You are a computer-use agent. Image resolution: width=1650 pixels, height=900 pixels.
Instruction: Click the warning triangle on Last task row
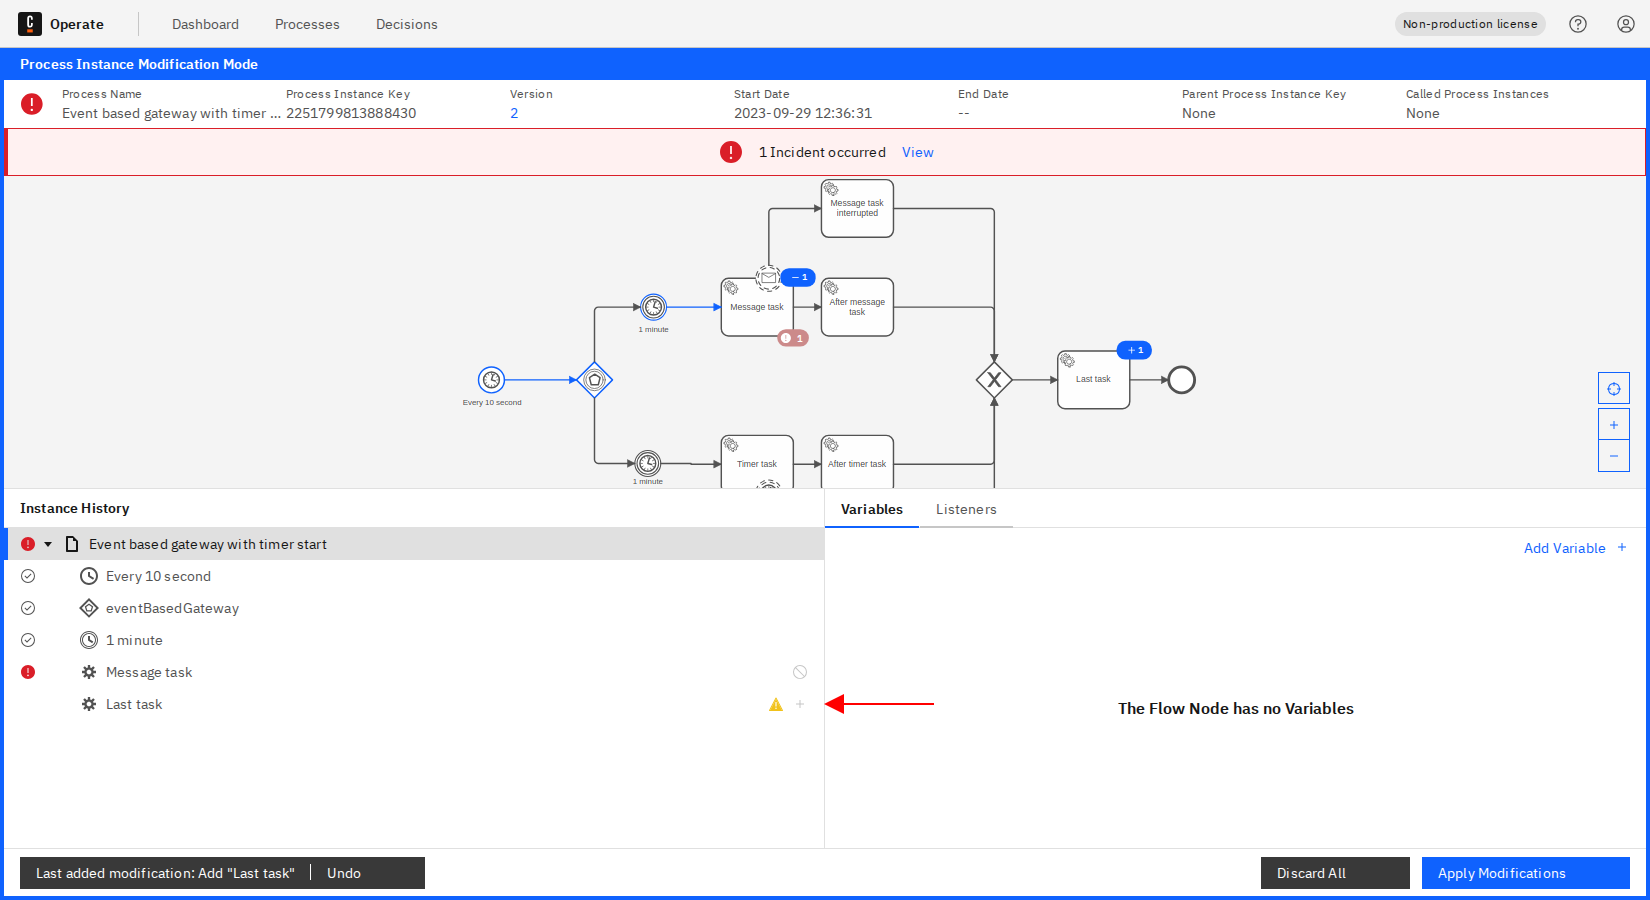tap(776, 705)
